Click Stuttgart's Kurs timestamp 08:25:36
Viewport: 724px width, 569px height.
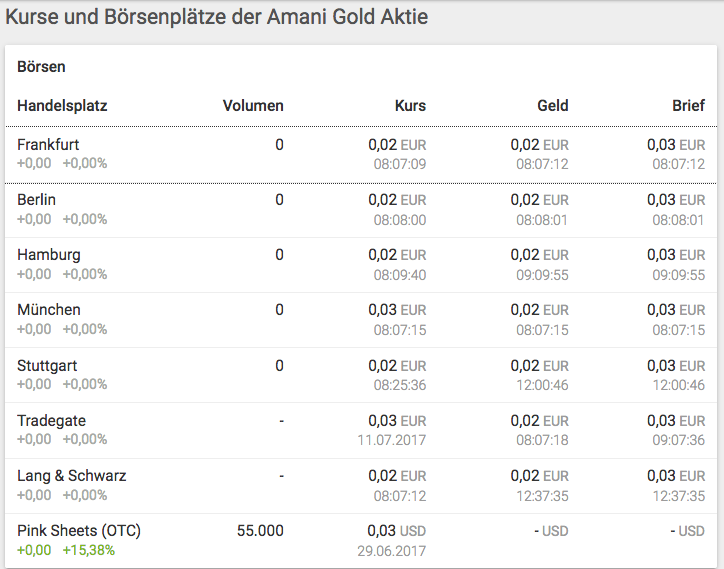click(x=400, y=385)
